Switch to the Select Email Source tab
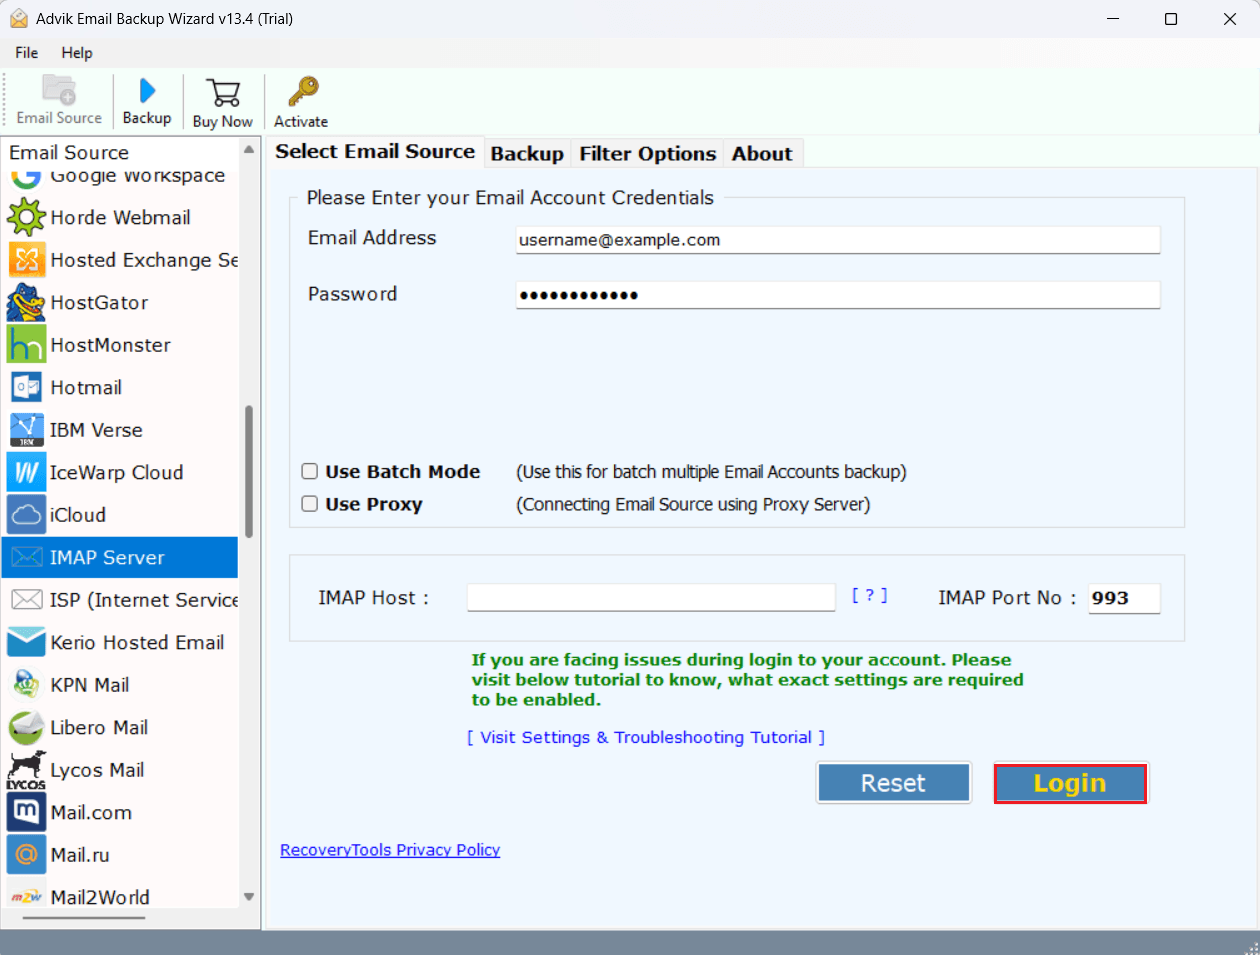The width and height of the screenshot is (1260, 955). (375, 151)
